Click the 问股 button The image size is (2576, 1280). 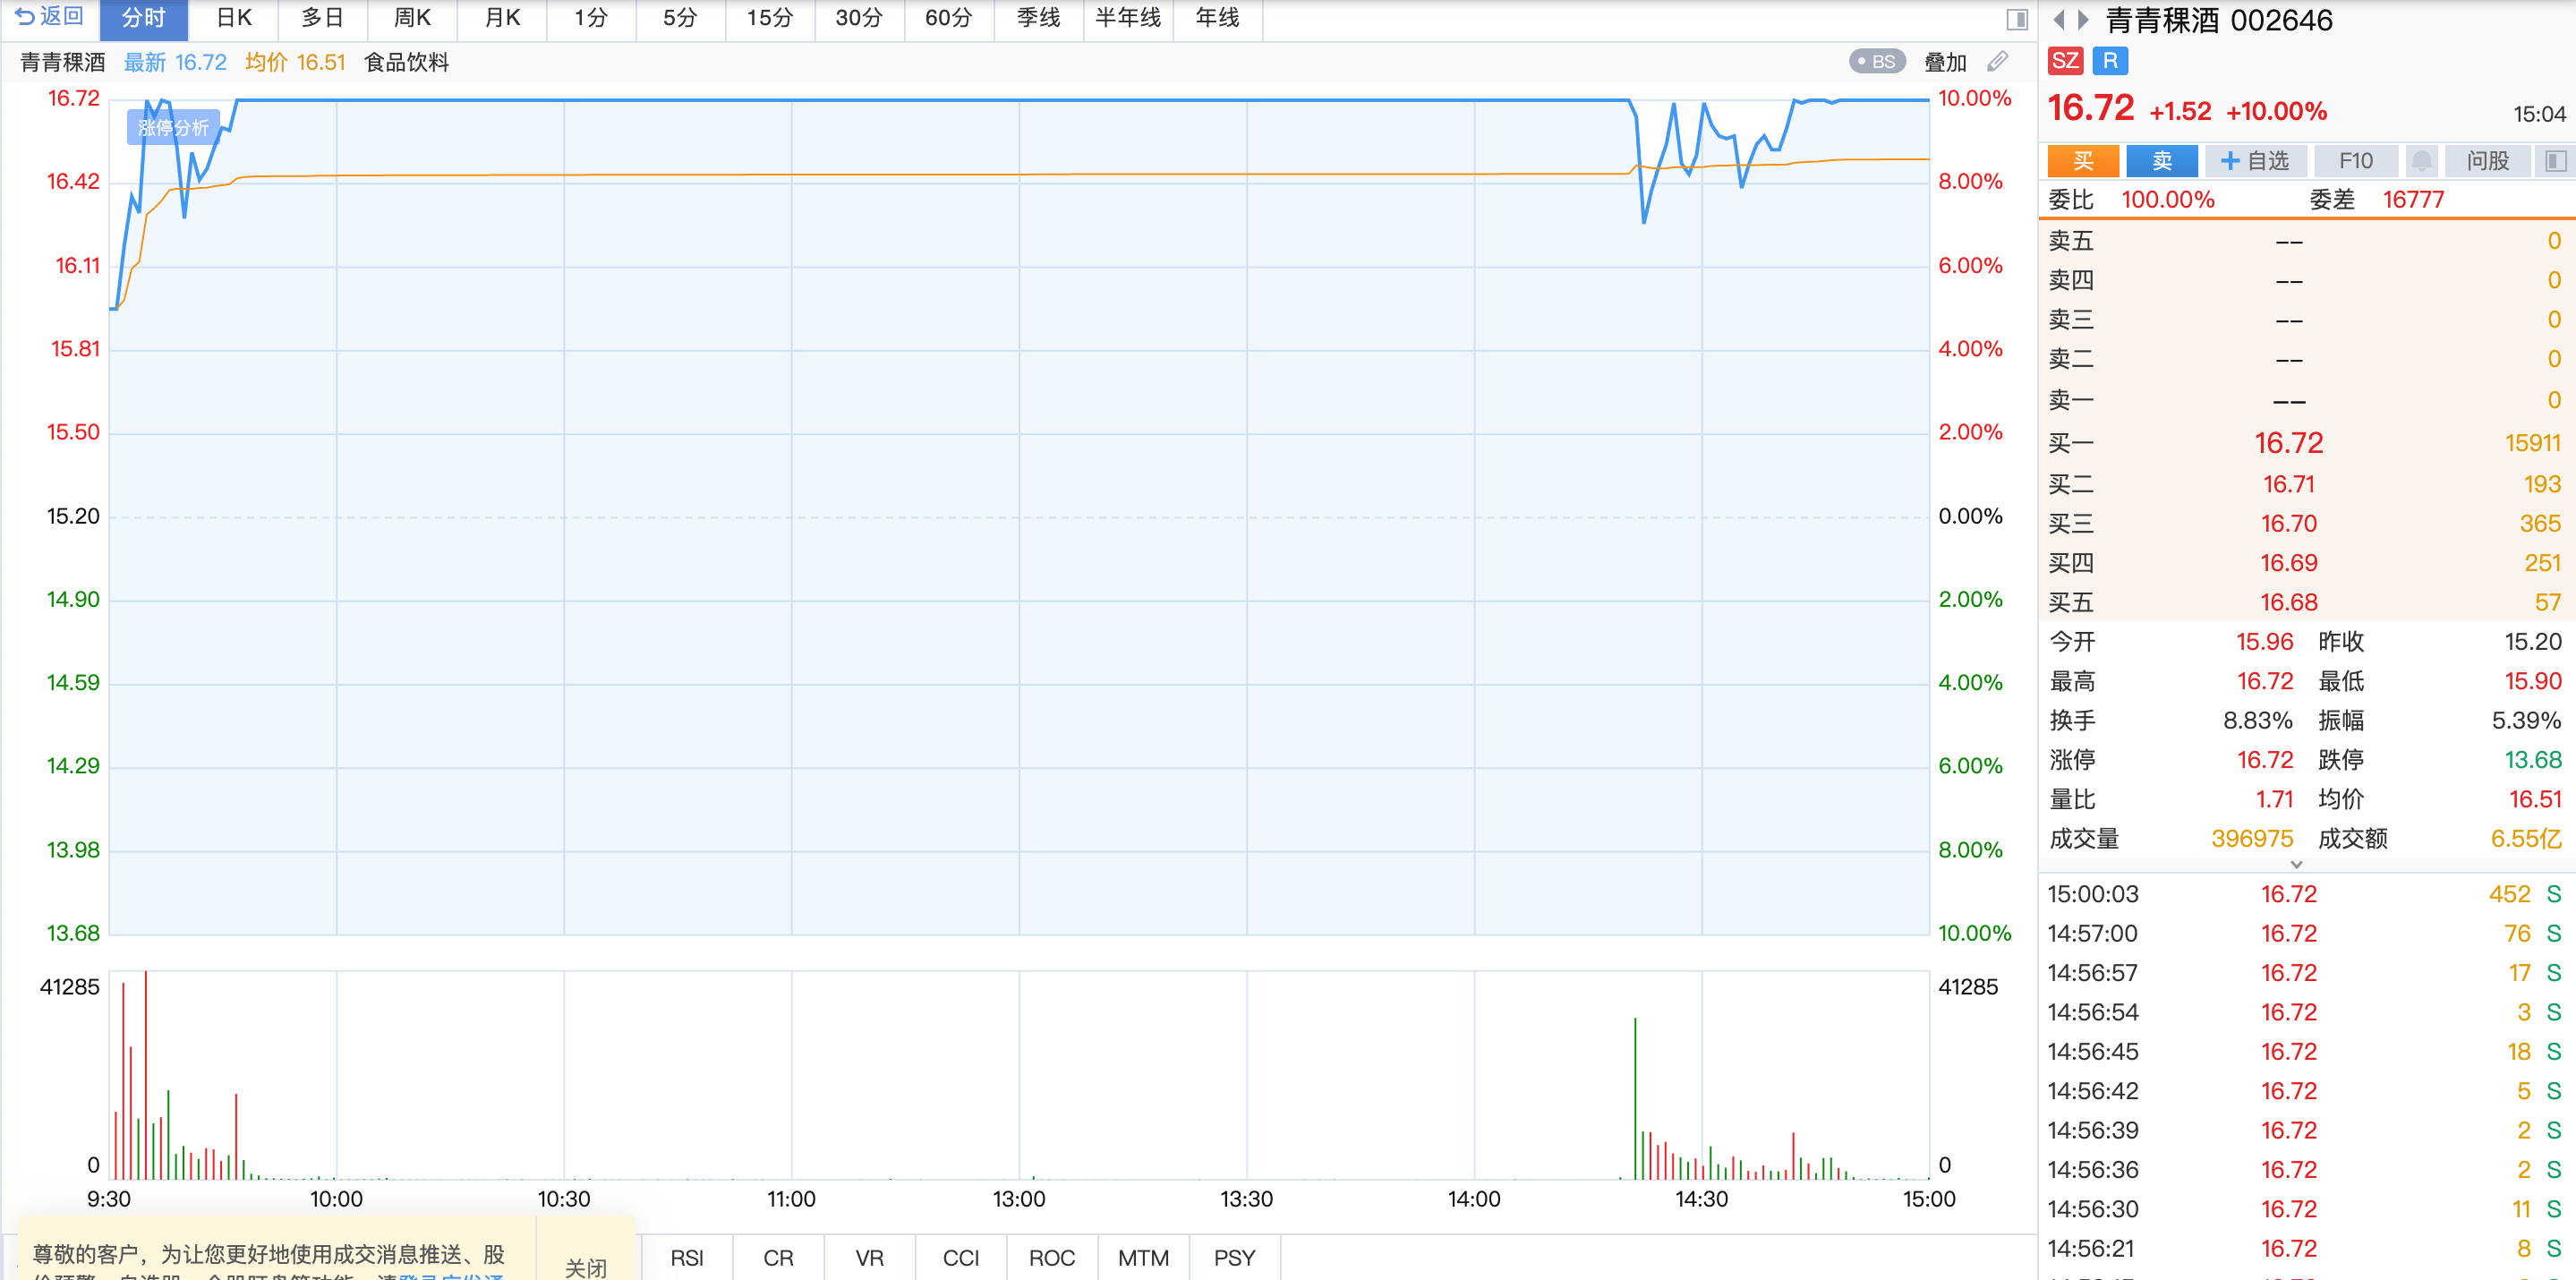[2487, 161]
